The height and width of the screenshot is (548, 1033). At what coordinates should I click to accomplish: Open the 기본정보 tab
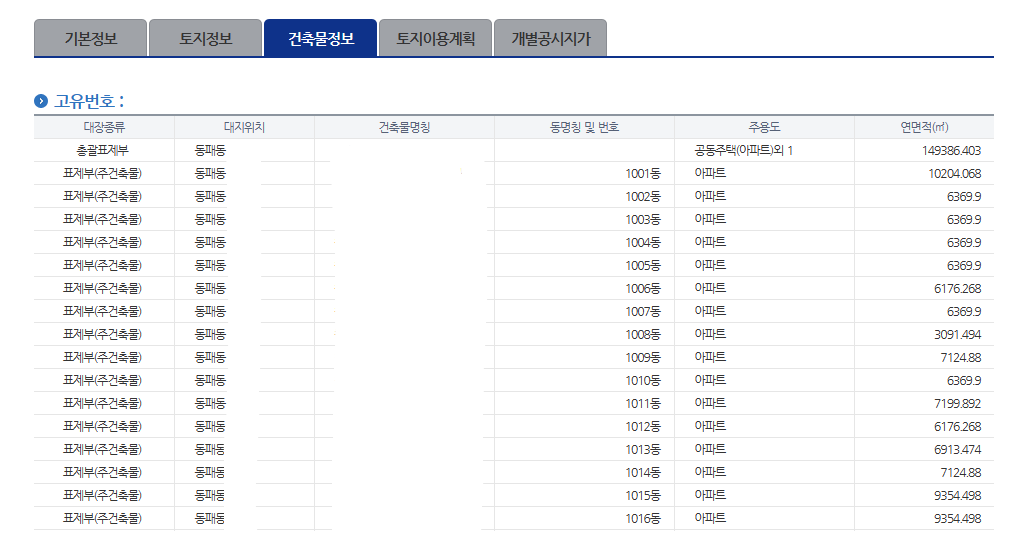point(90,38)
